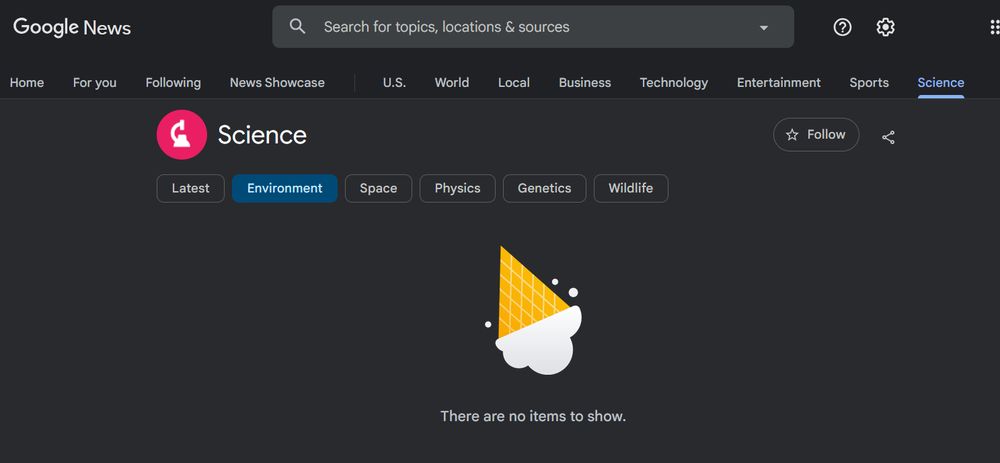The image size is (1000, 463).
Task: Select the Environment filter chip
Action: 284,188
